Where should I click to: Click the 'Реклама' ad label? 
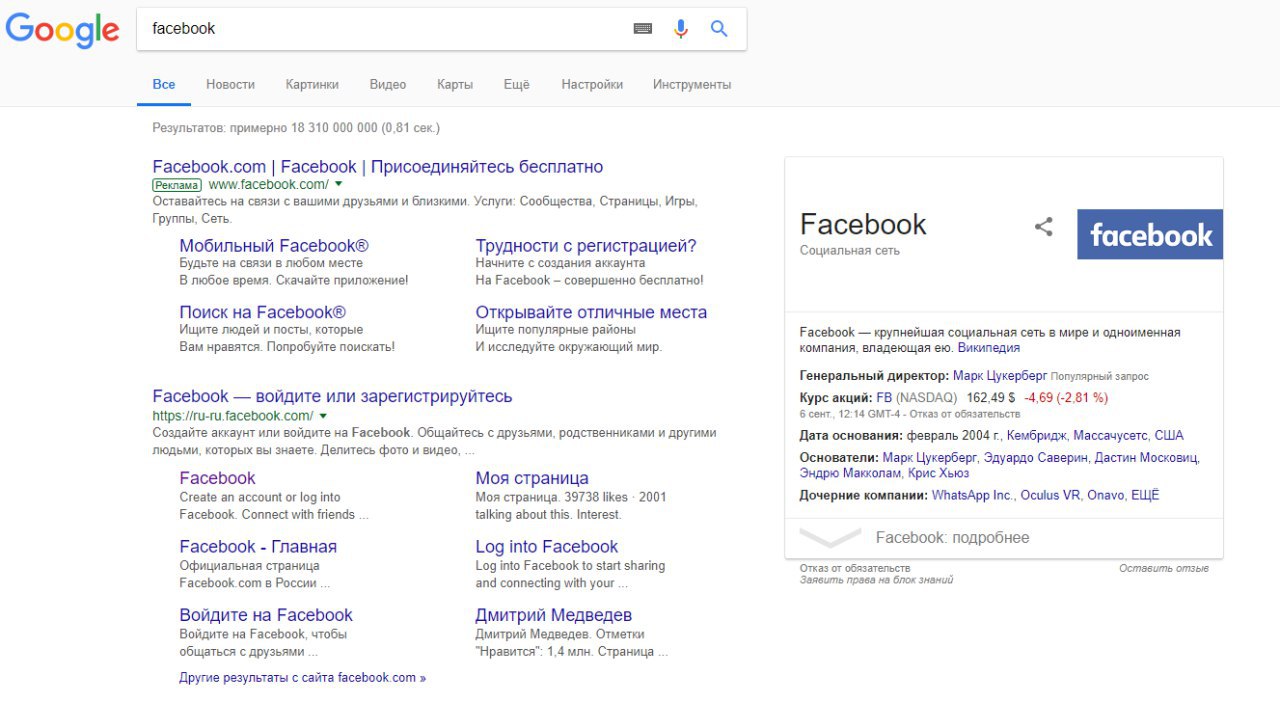point(177,185)
